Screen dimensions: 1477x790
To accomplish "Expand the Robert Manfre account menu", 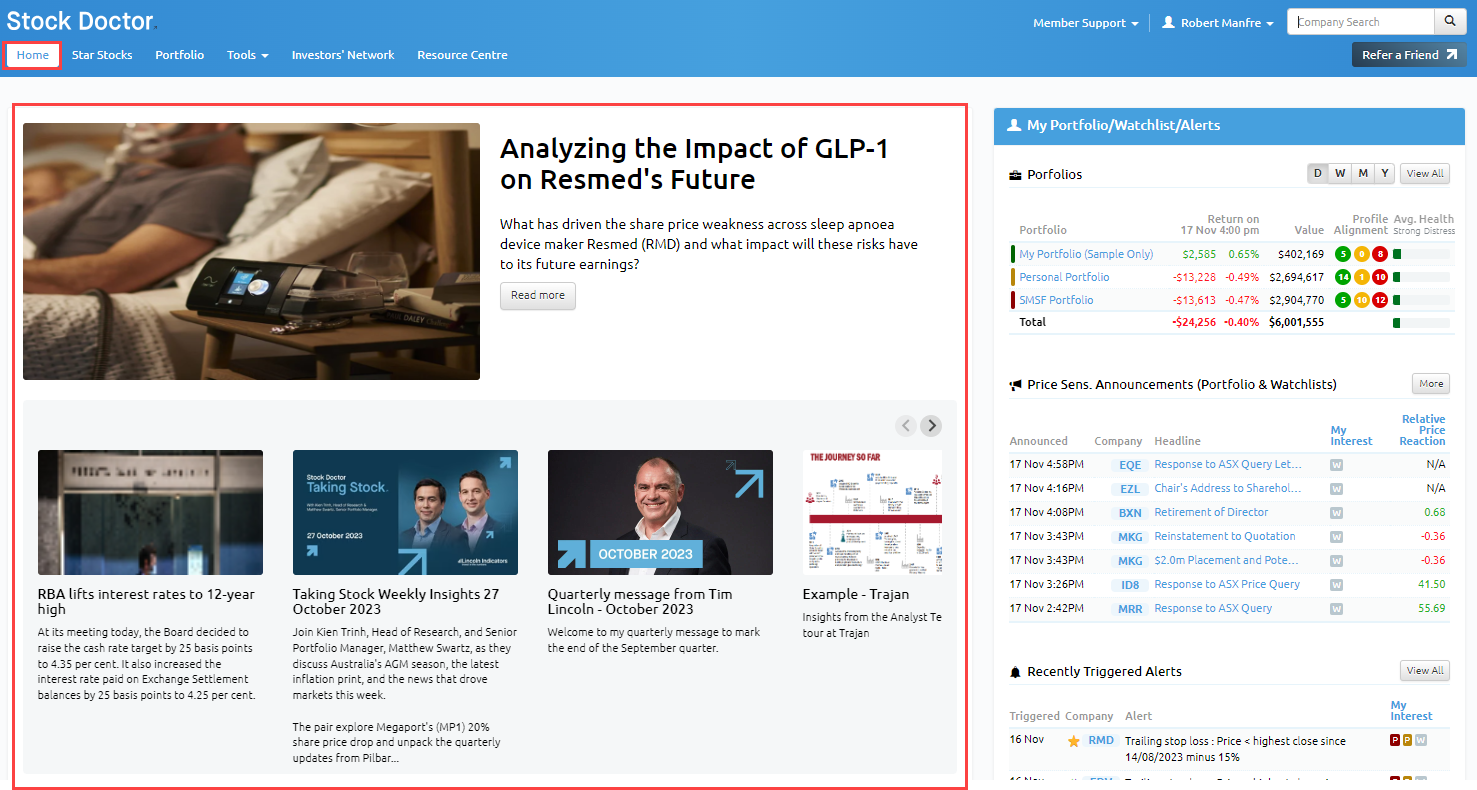I will tap(1218, 23).
